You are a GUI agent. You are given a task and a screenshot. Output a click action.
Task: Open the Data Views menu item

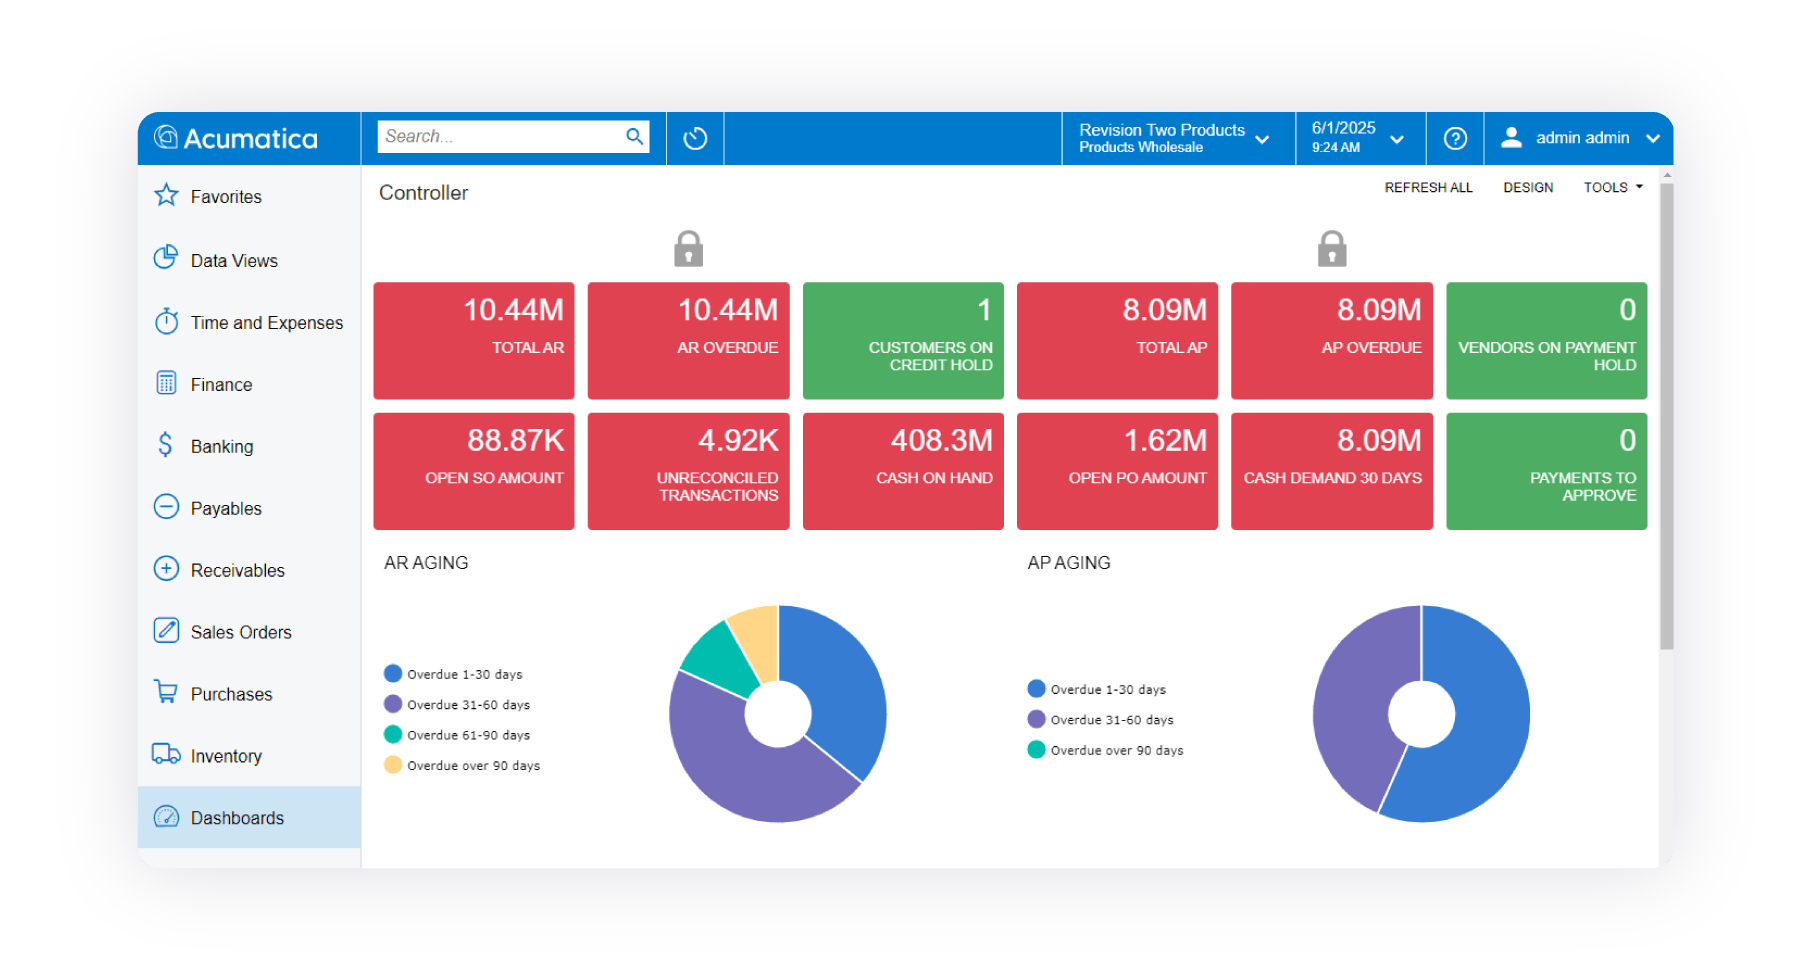[249, 260]
